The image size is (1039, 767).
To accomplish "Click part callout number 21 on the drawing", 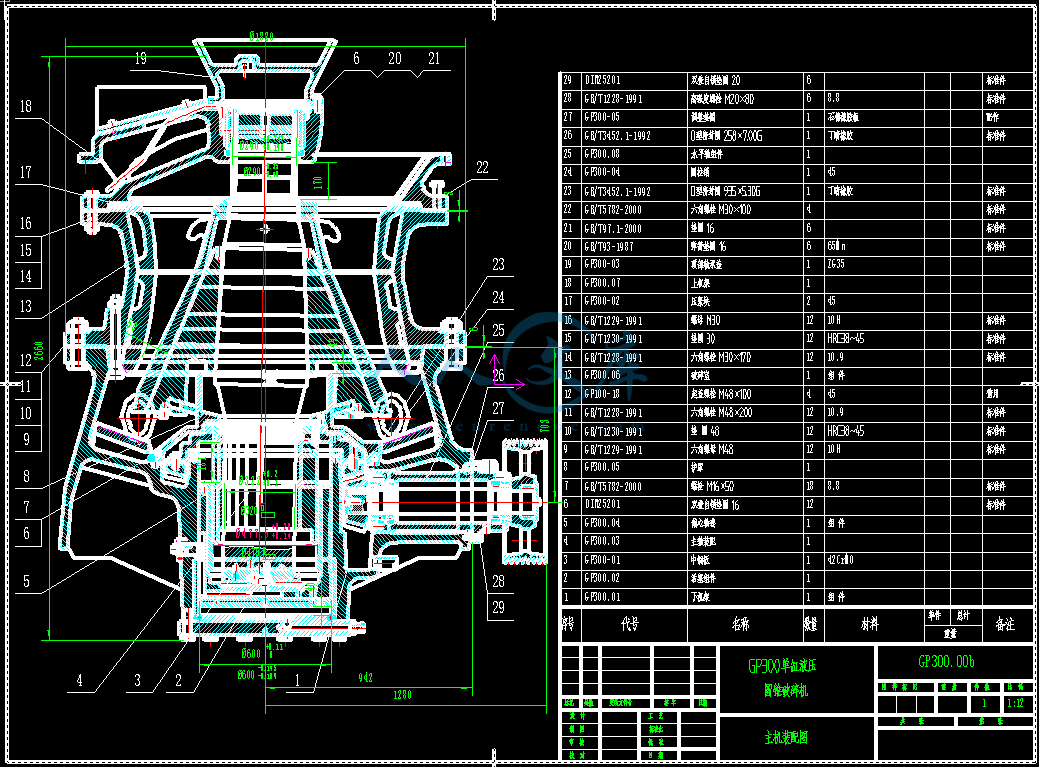I will click(434, 58).
